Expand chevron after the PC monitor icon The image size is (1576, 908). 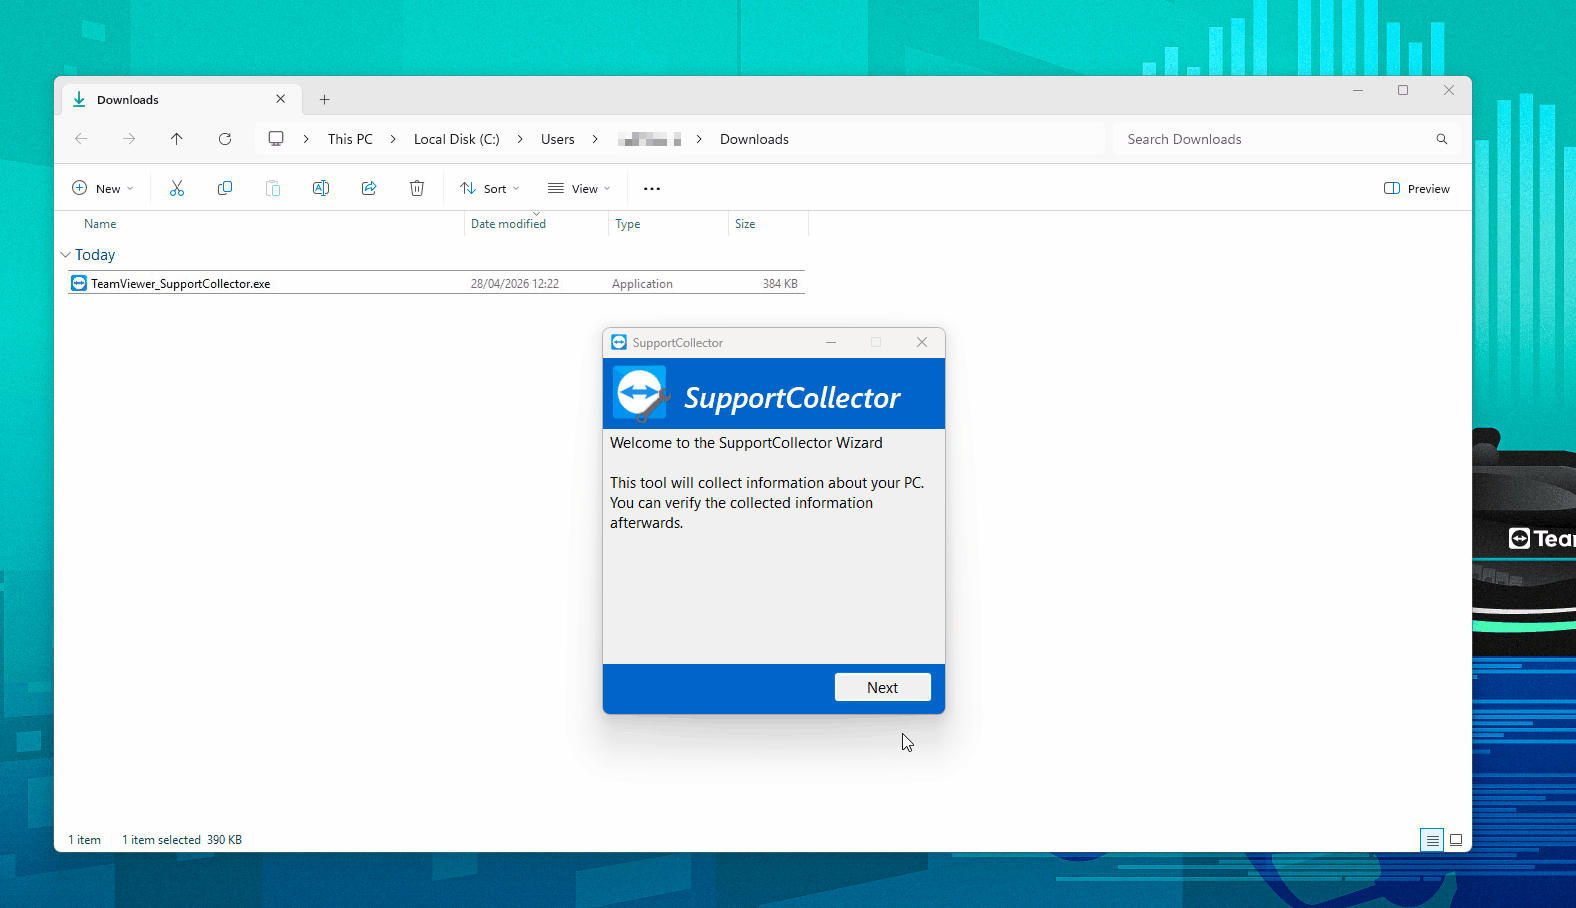click(x=306, y=139)
